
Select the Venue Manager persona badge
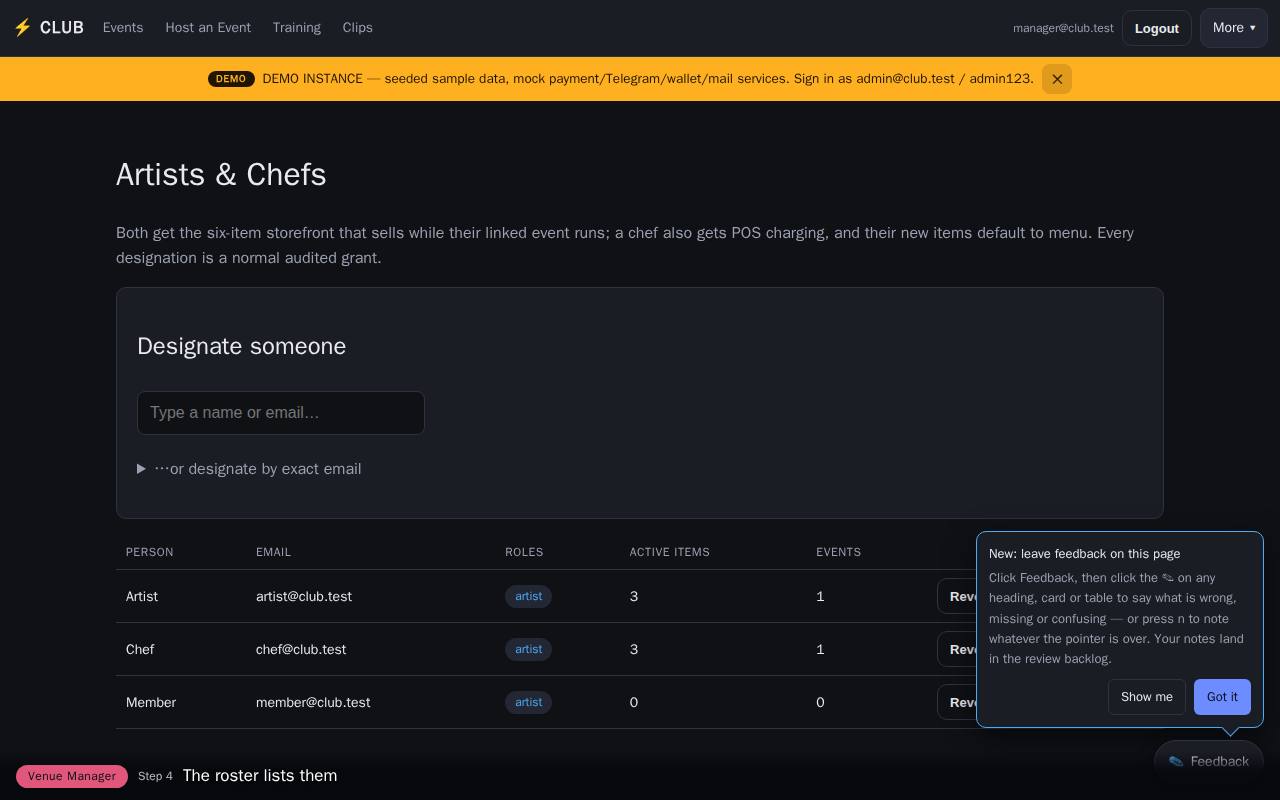pyautogui.click(x=72, y=776)
